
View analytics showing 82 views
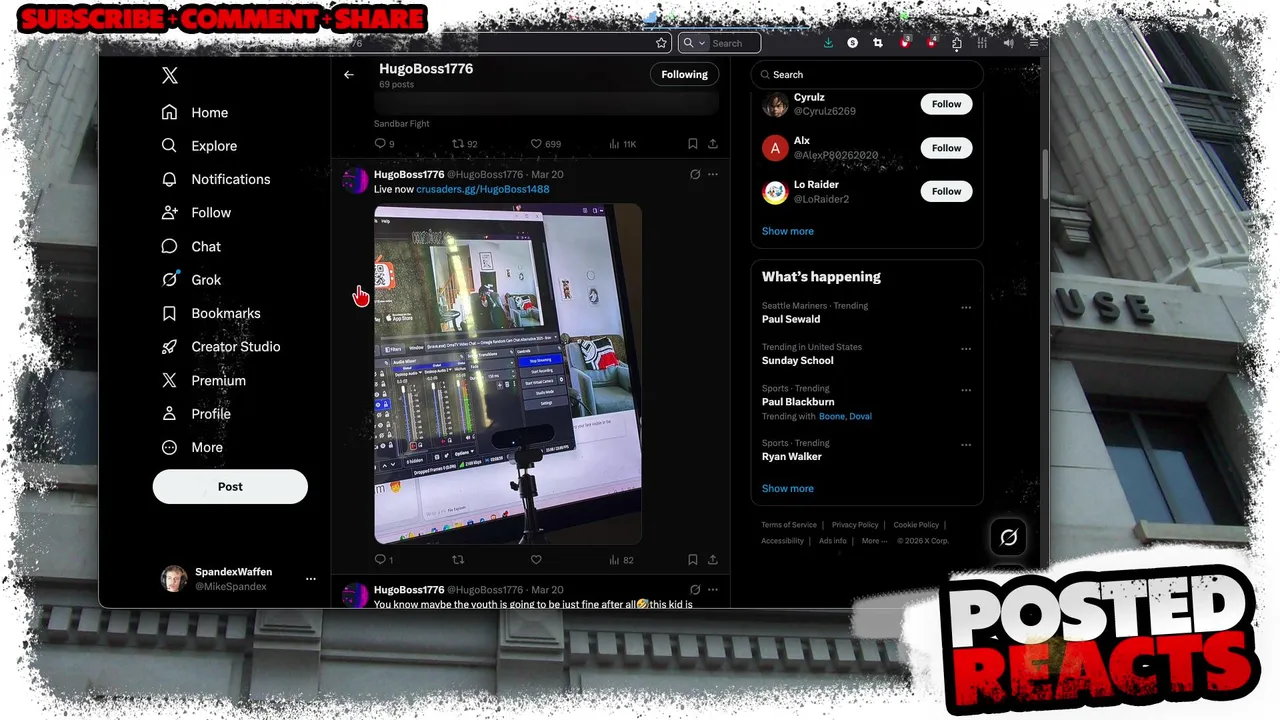pos(621,560)
